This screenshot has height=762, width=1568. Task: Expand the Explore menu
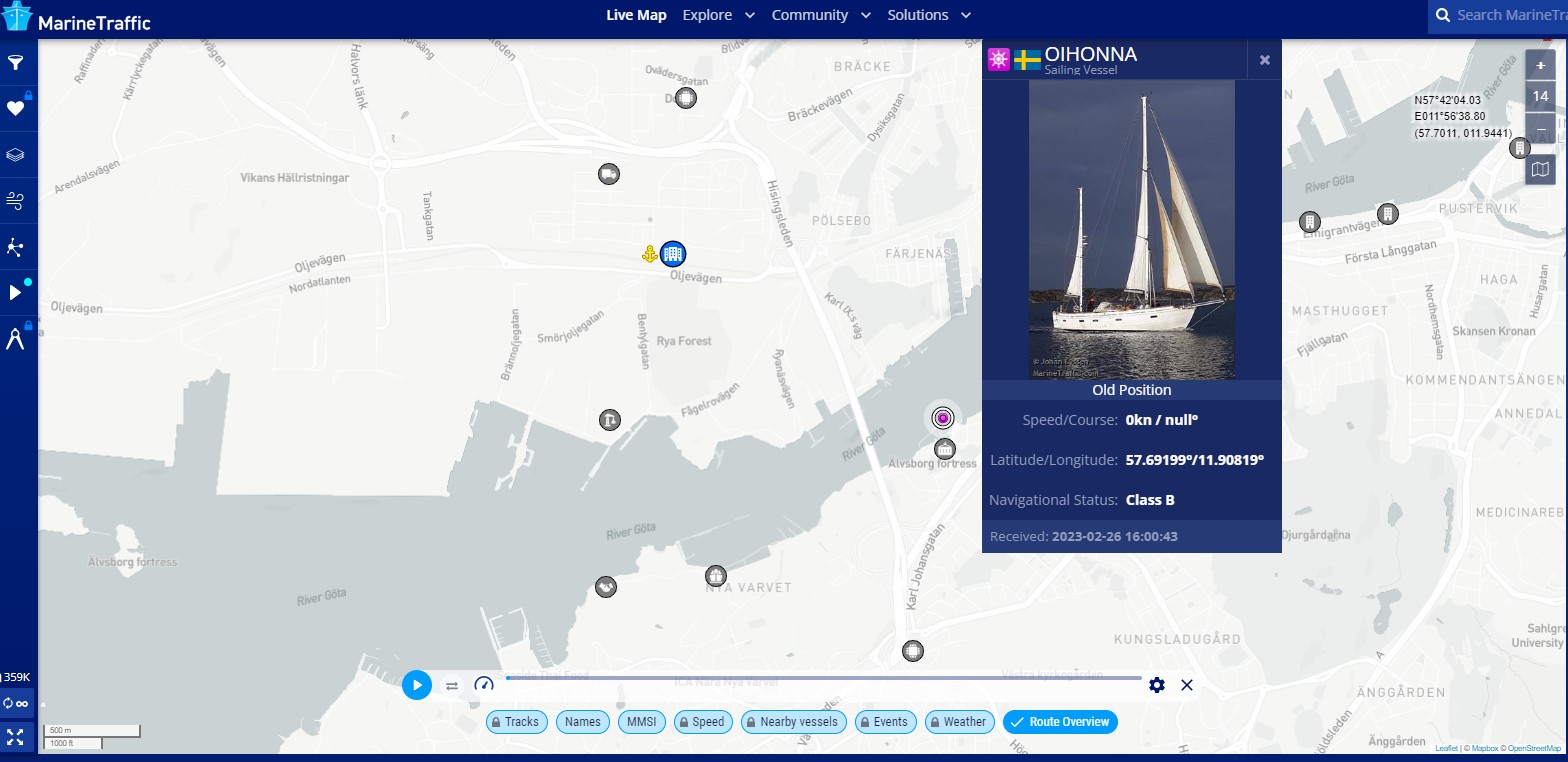(718, 15)
